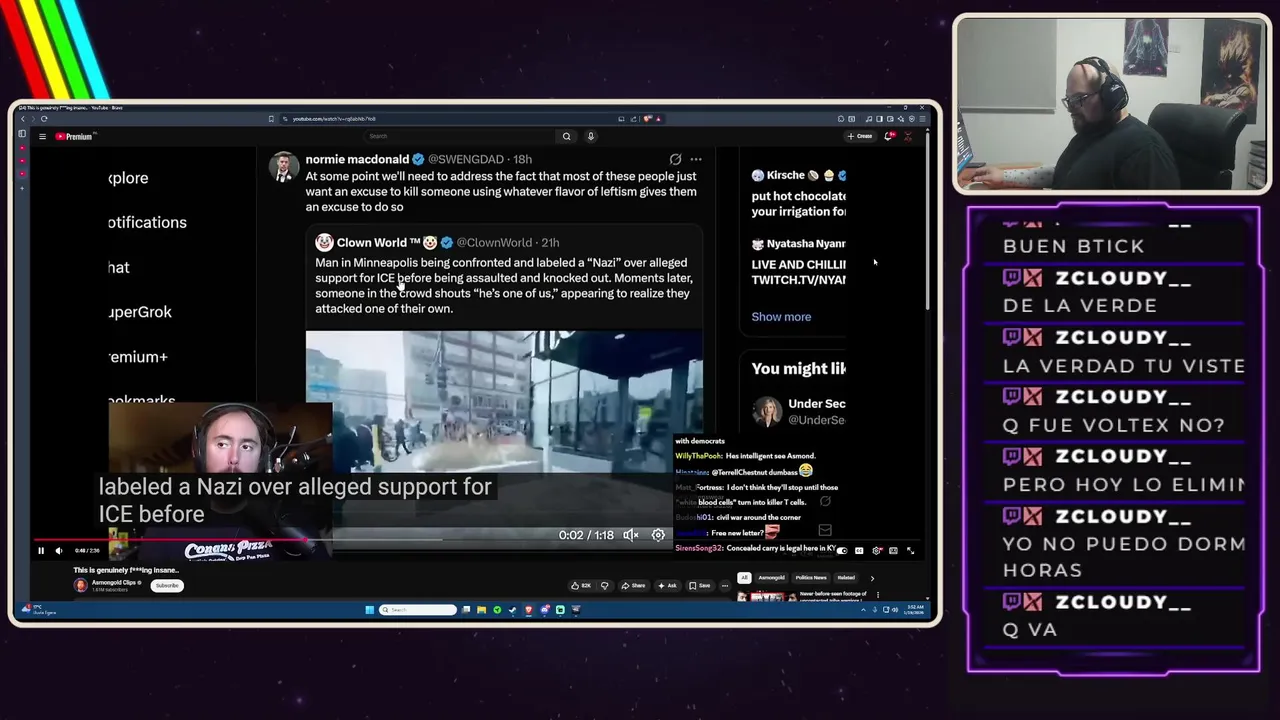Dislike the video with thumbs down
Image resolution: width=1280 pixels, height=720 pixels.
tap(604, 585)
